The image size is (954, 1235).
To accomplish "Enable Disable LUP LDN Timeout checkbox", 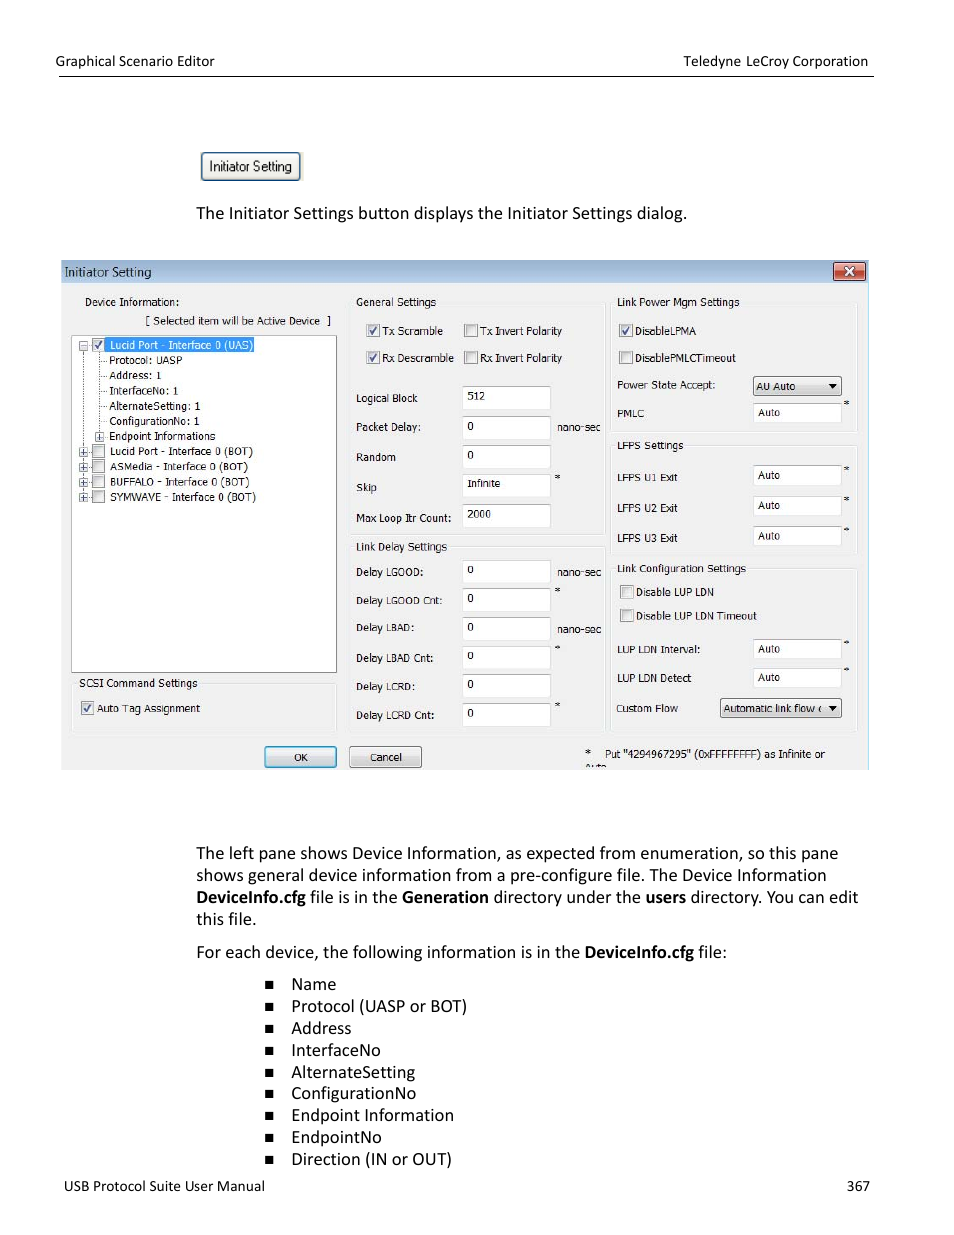I will click(627, 616).
